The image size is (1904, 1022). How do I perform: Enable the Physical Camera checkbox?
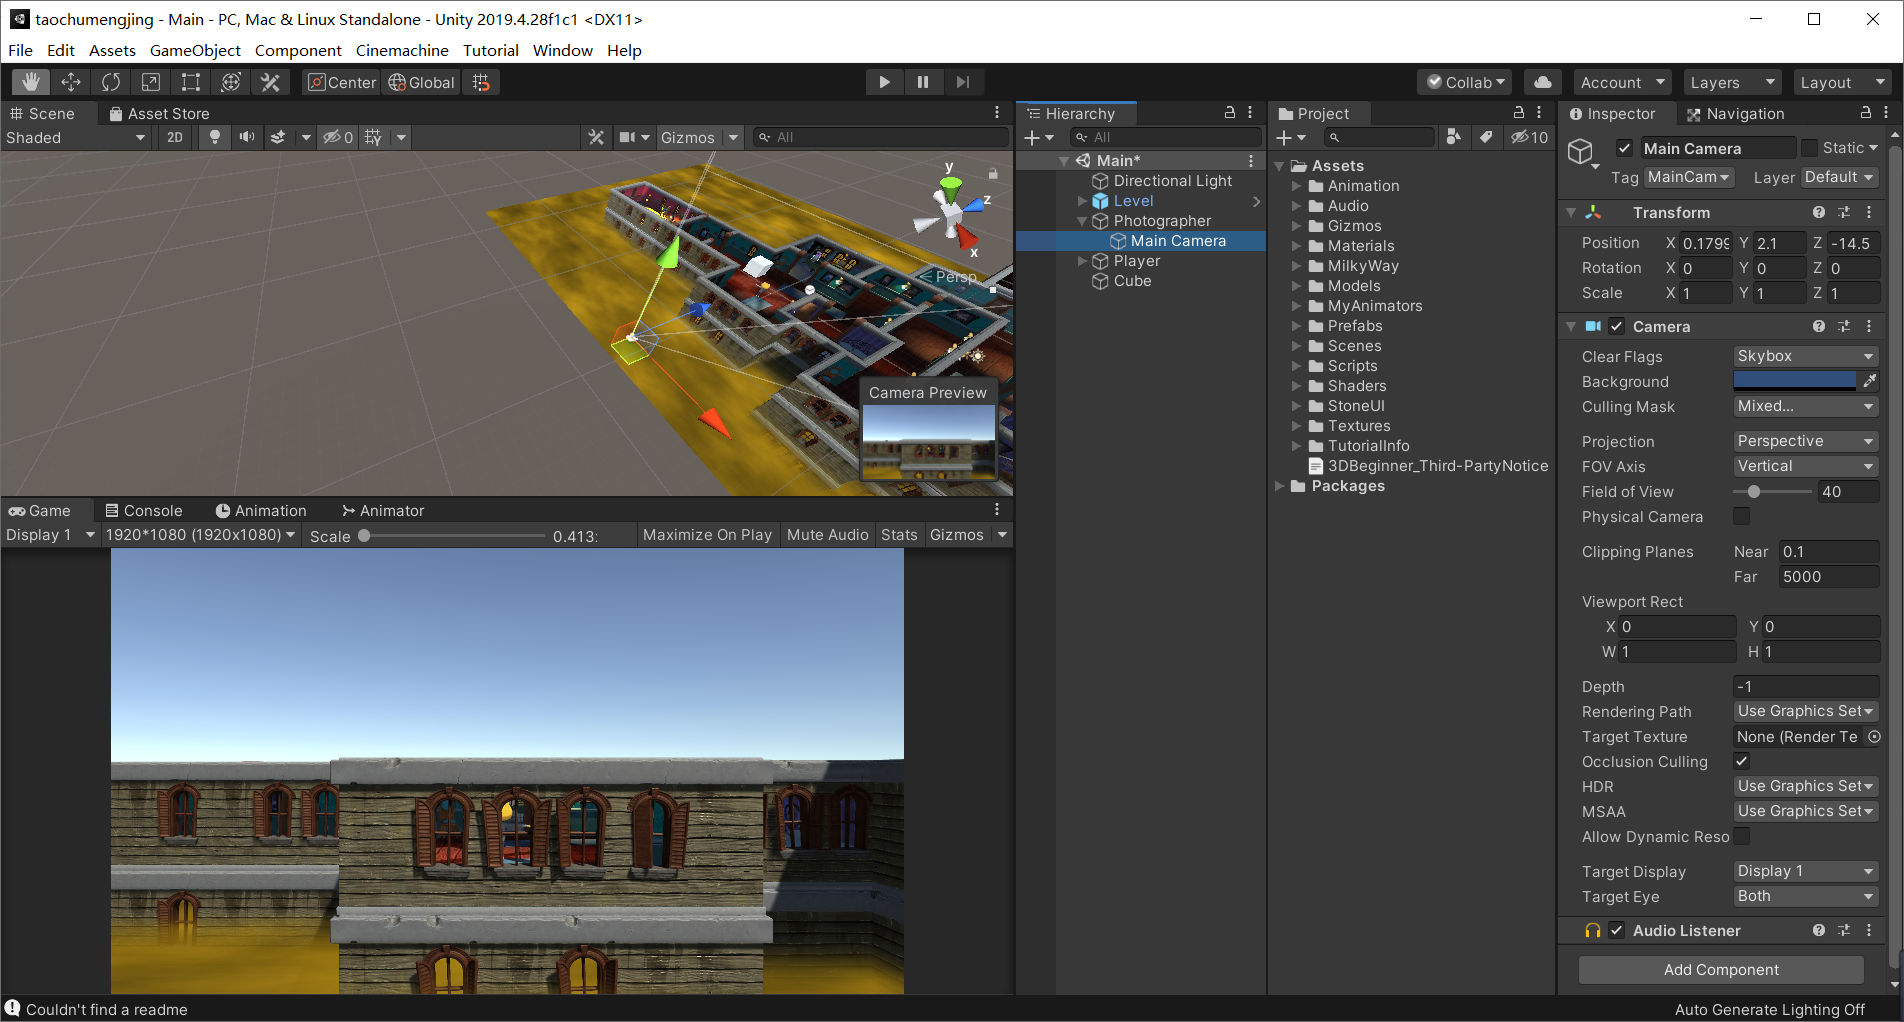(x=1741, y=516)
